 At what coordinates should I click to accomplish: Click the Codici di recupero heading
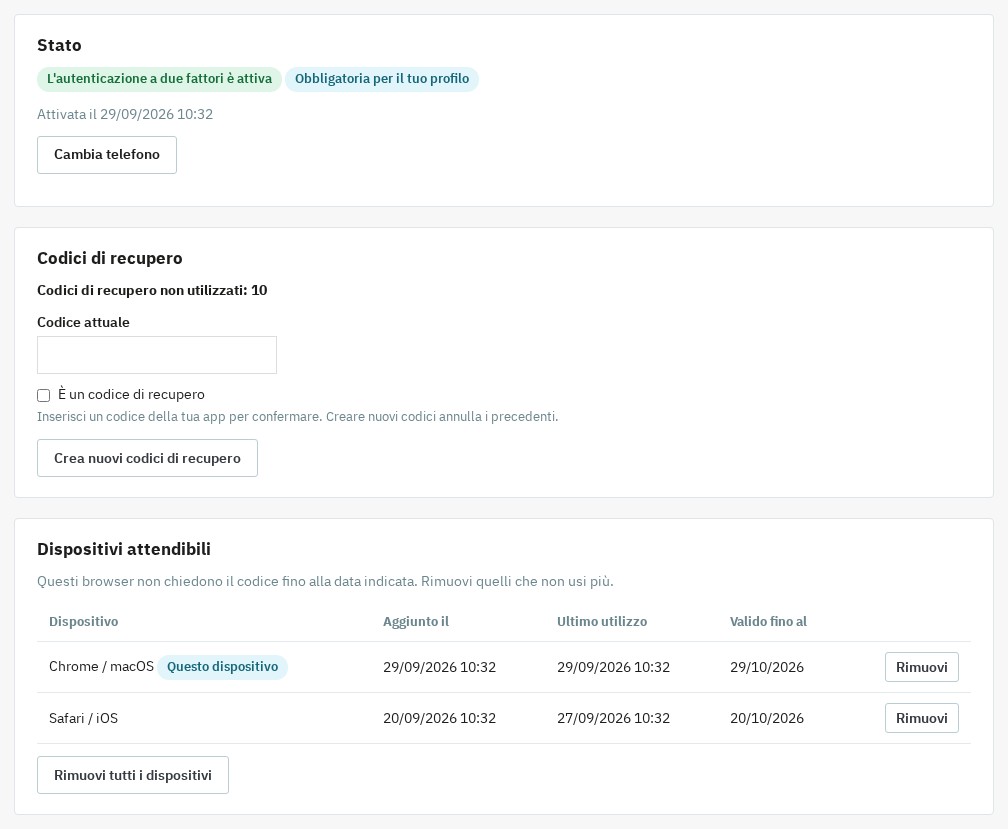(110, 258)
